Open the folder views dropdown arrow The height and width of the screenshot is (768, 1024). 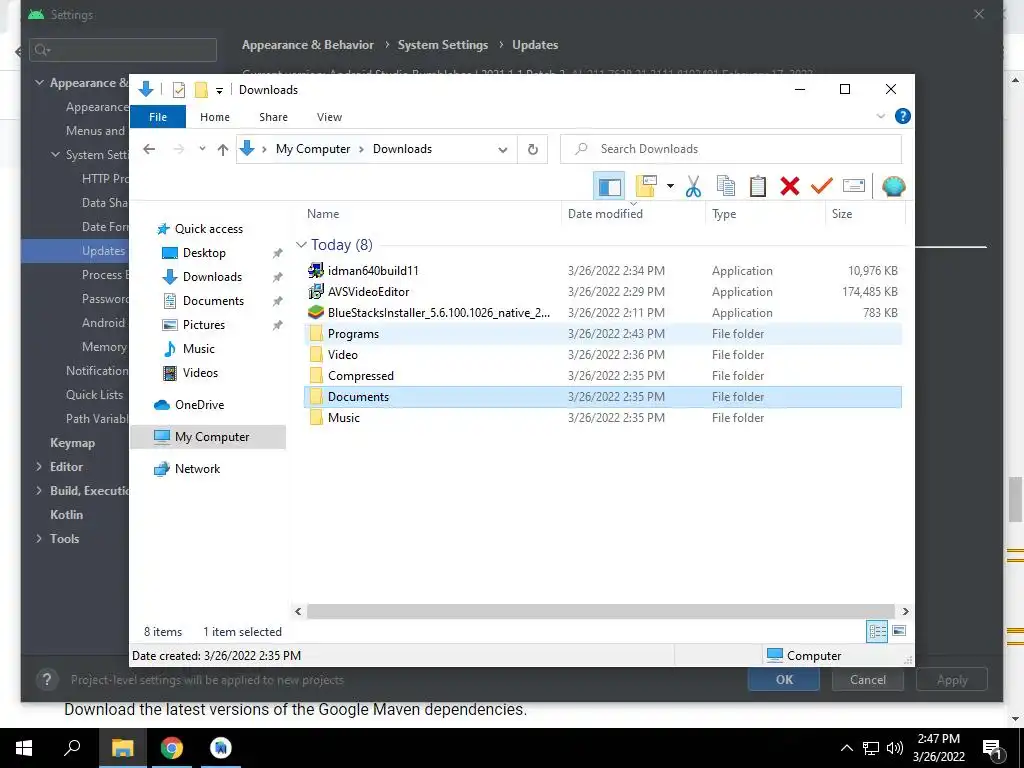point(670,186)
